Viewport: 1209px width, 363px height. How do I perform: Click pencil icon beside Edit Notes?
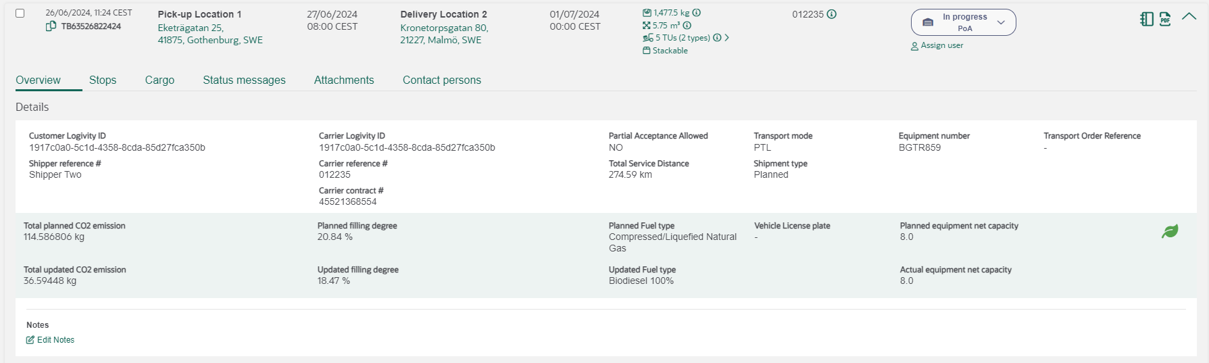coord(30,340)
